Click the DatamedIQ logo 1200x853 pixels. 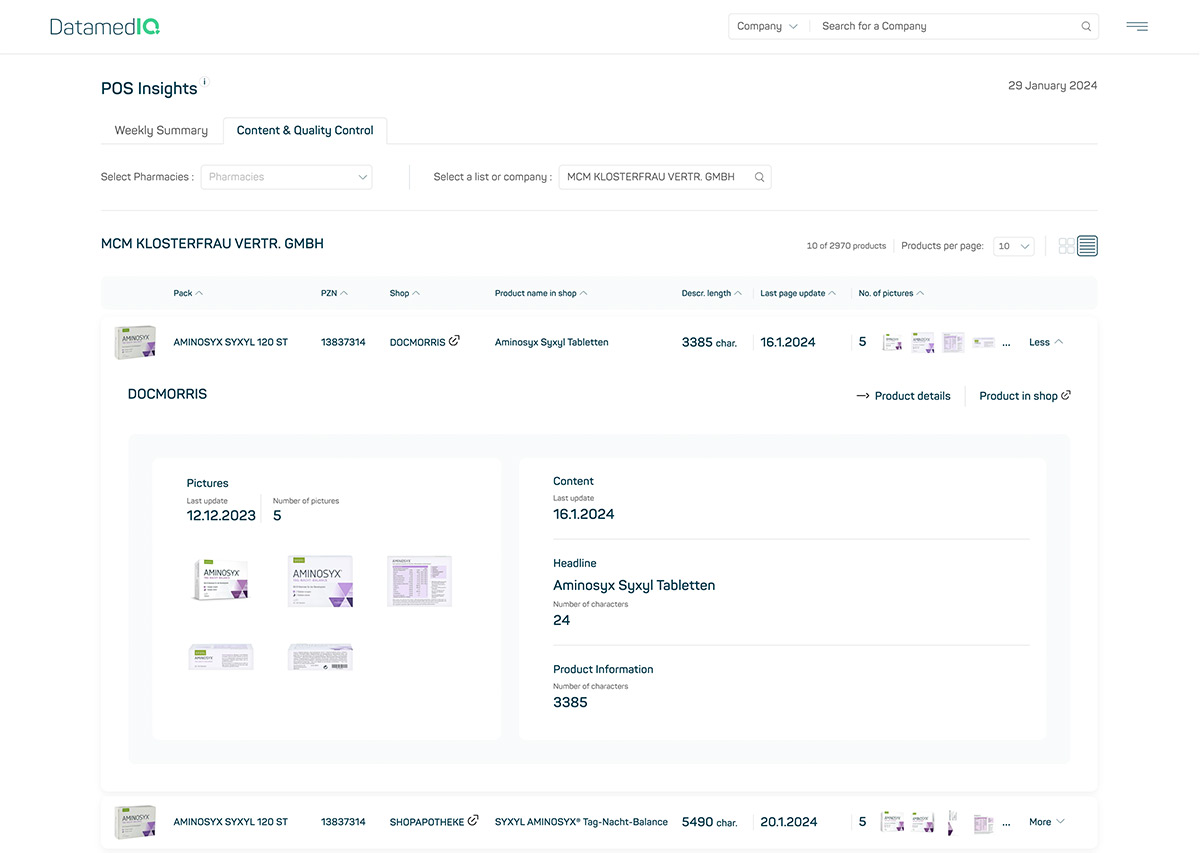[105, 27]
